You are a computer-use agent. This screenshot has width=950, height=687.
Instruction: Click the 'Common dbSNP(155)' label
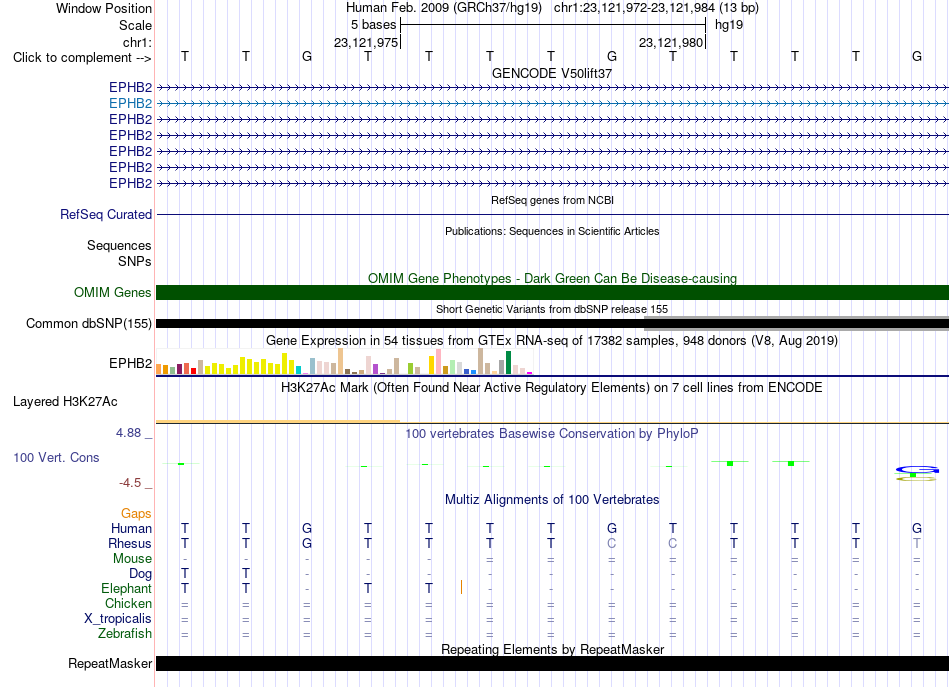click(88, 324)
